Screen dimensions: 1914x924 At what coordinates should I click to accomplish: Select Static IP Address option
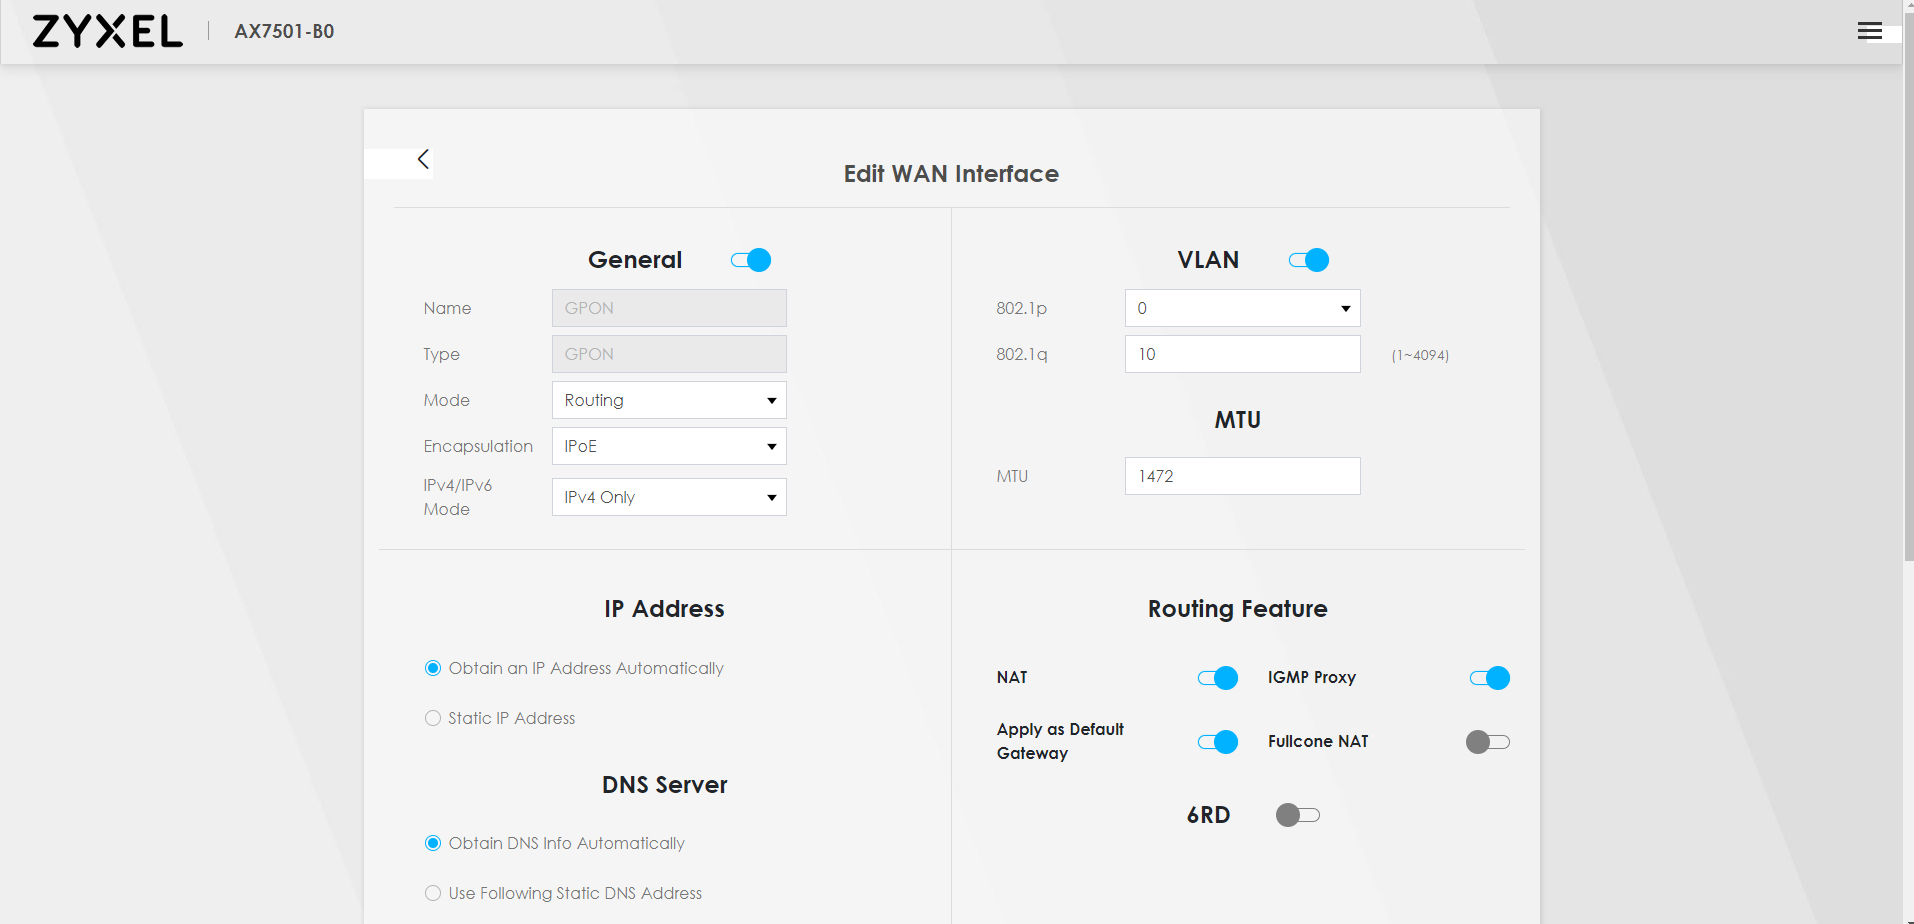point(433,718)
